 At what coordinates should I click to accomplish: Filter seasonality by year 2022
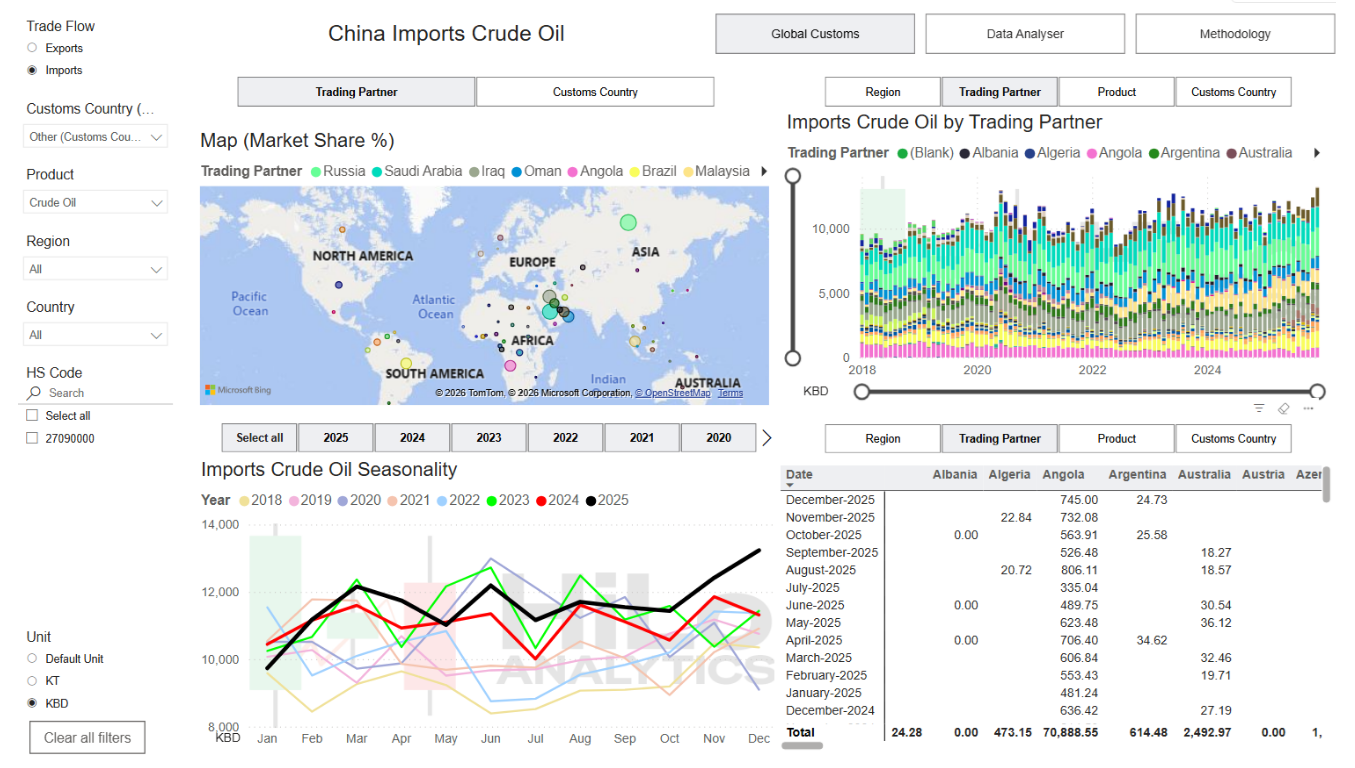click(x=565, y=438)
